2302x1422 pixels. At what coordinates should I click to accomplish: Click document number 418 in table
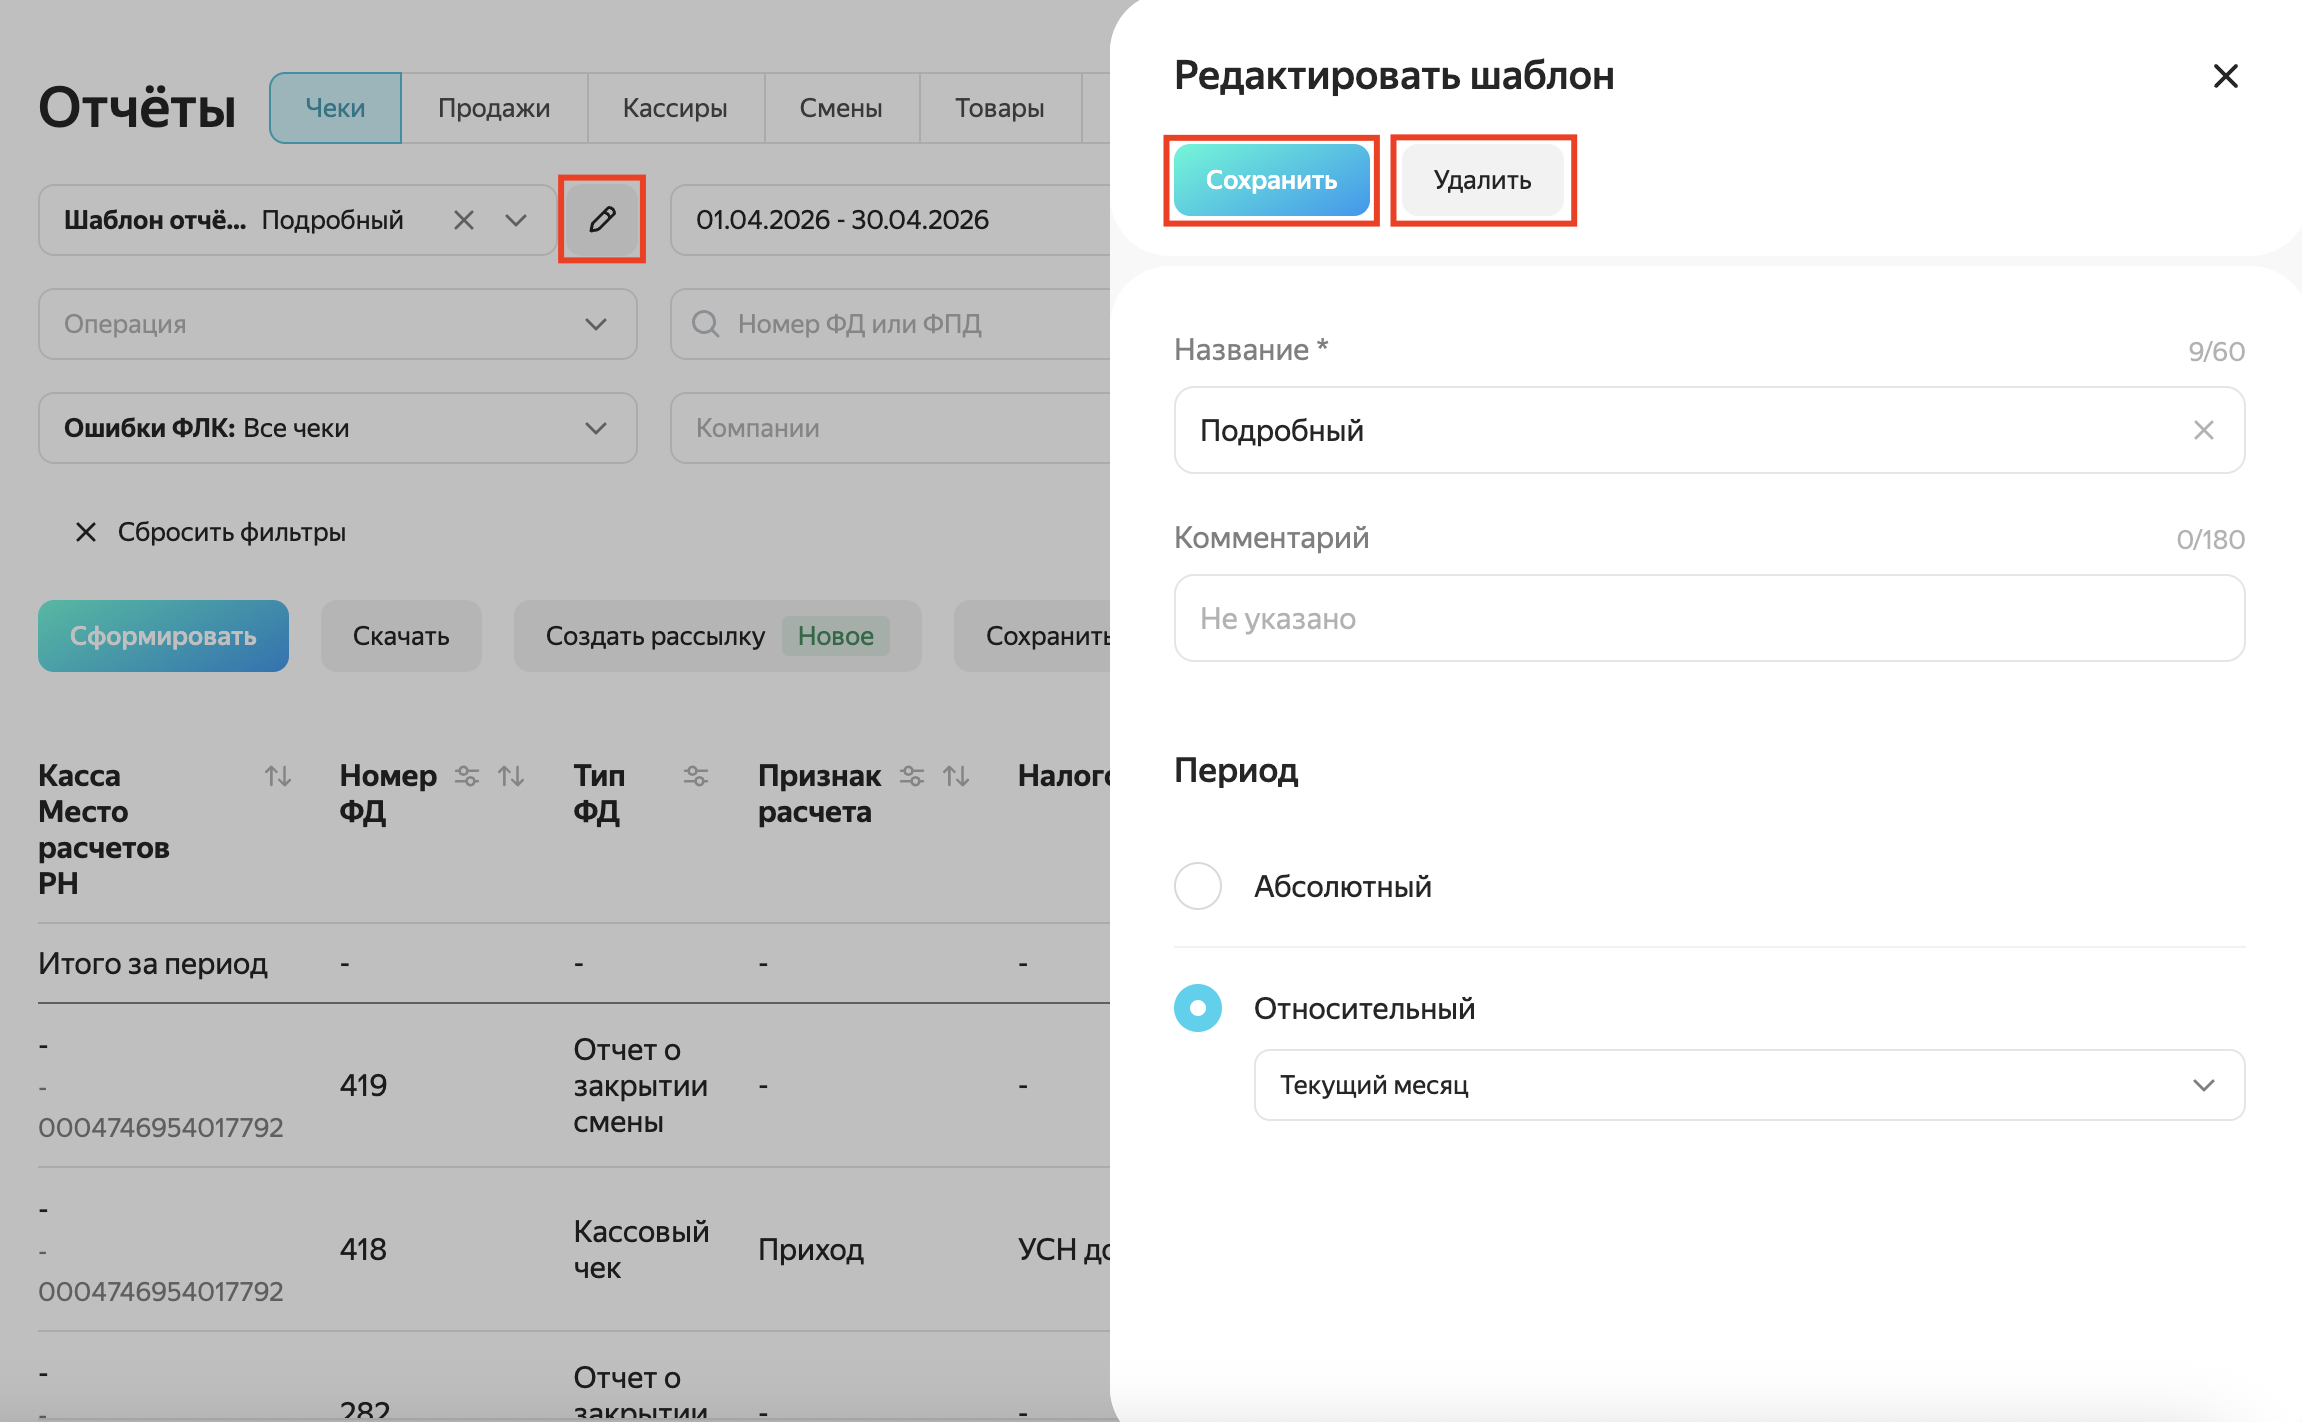coord(363,1249)
